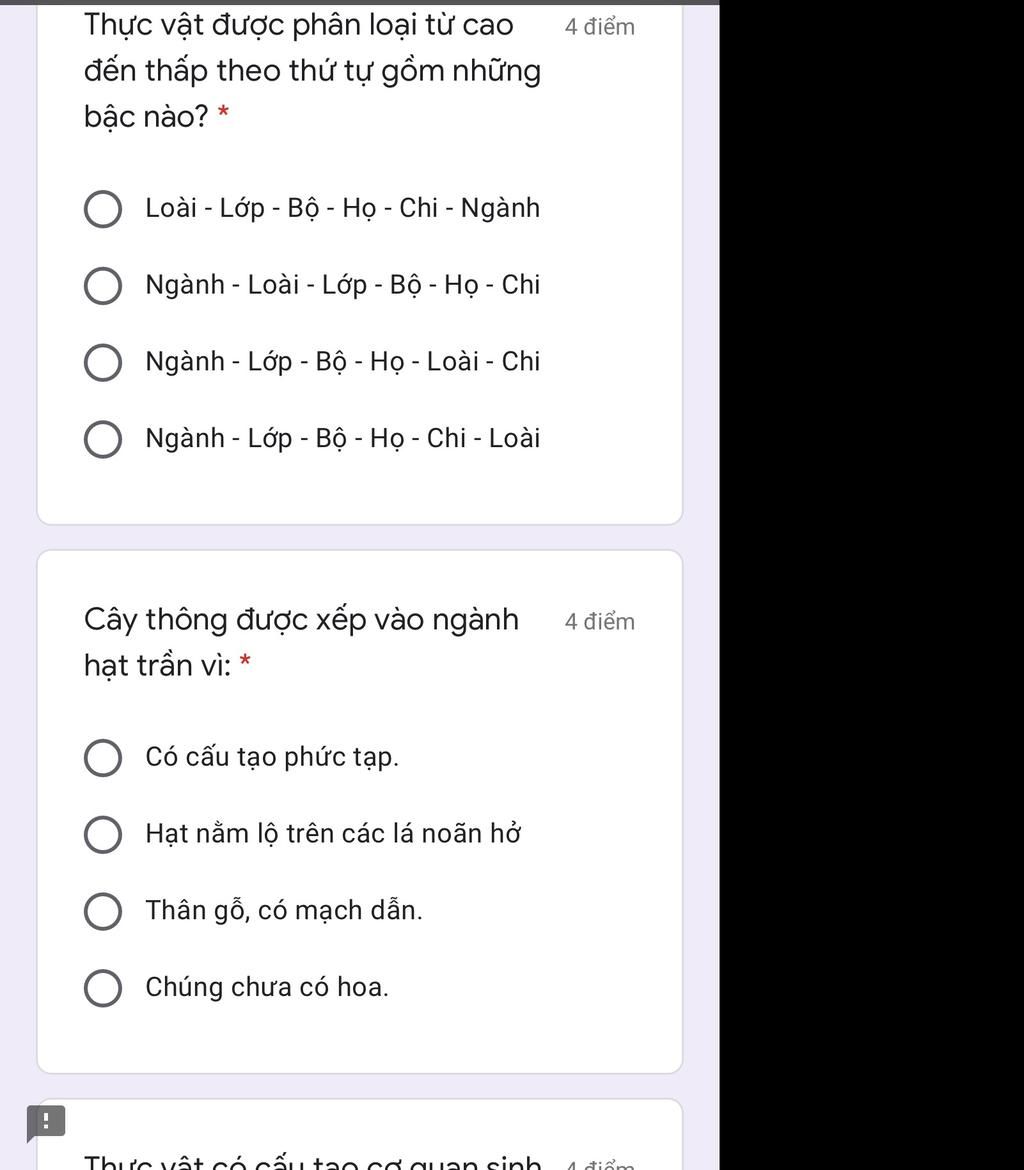
Task: Pick radio circle beside 'Thân gỗ, có mạch dẫn.'
Action: (102, 911)
